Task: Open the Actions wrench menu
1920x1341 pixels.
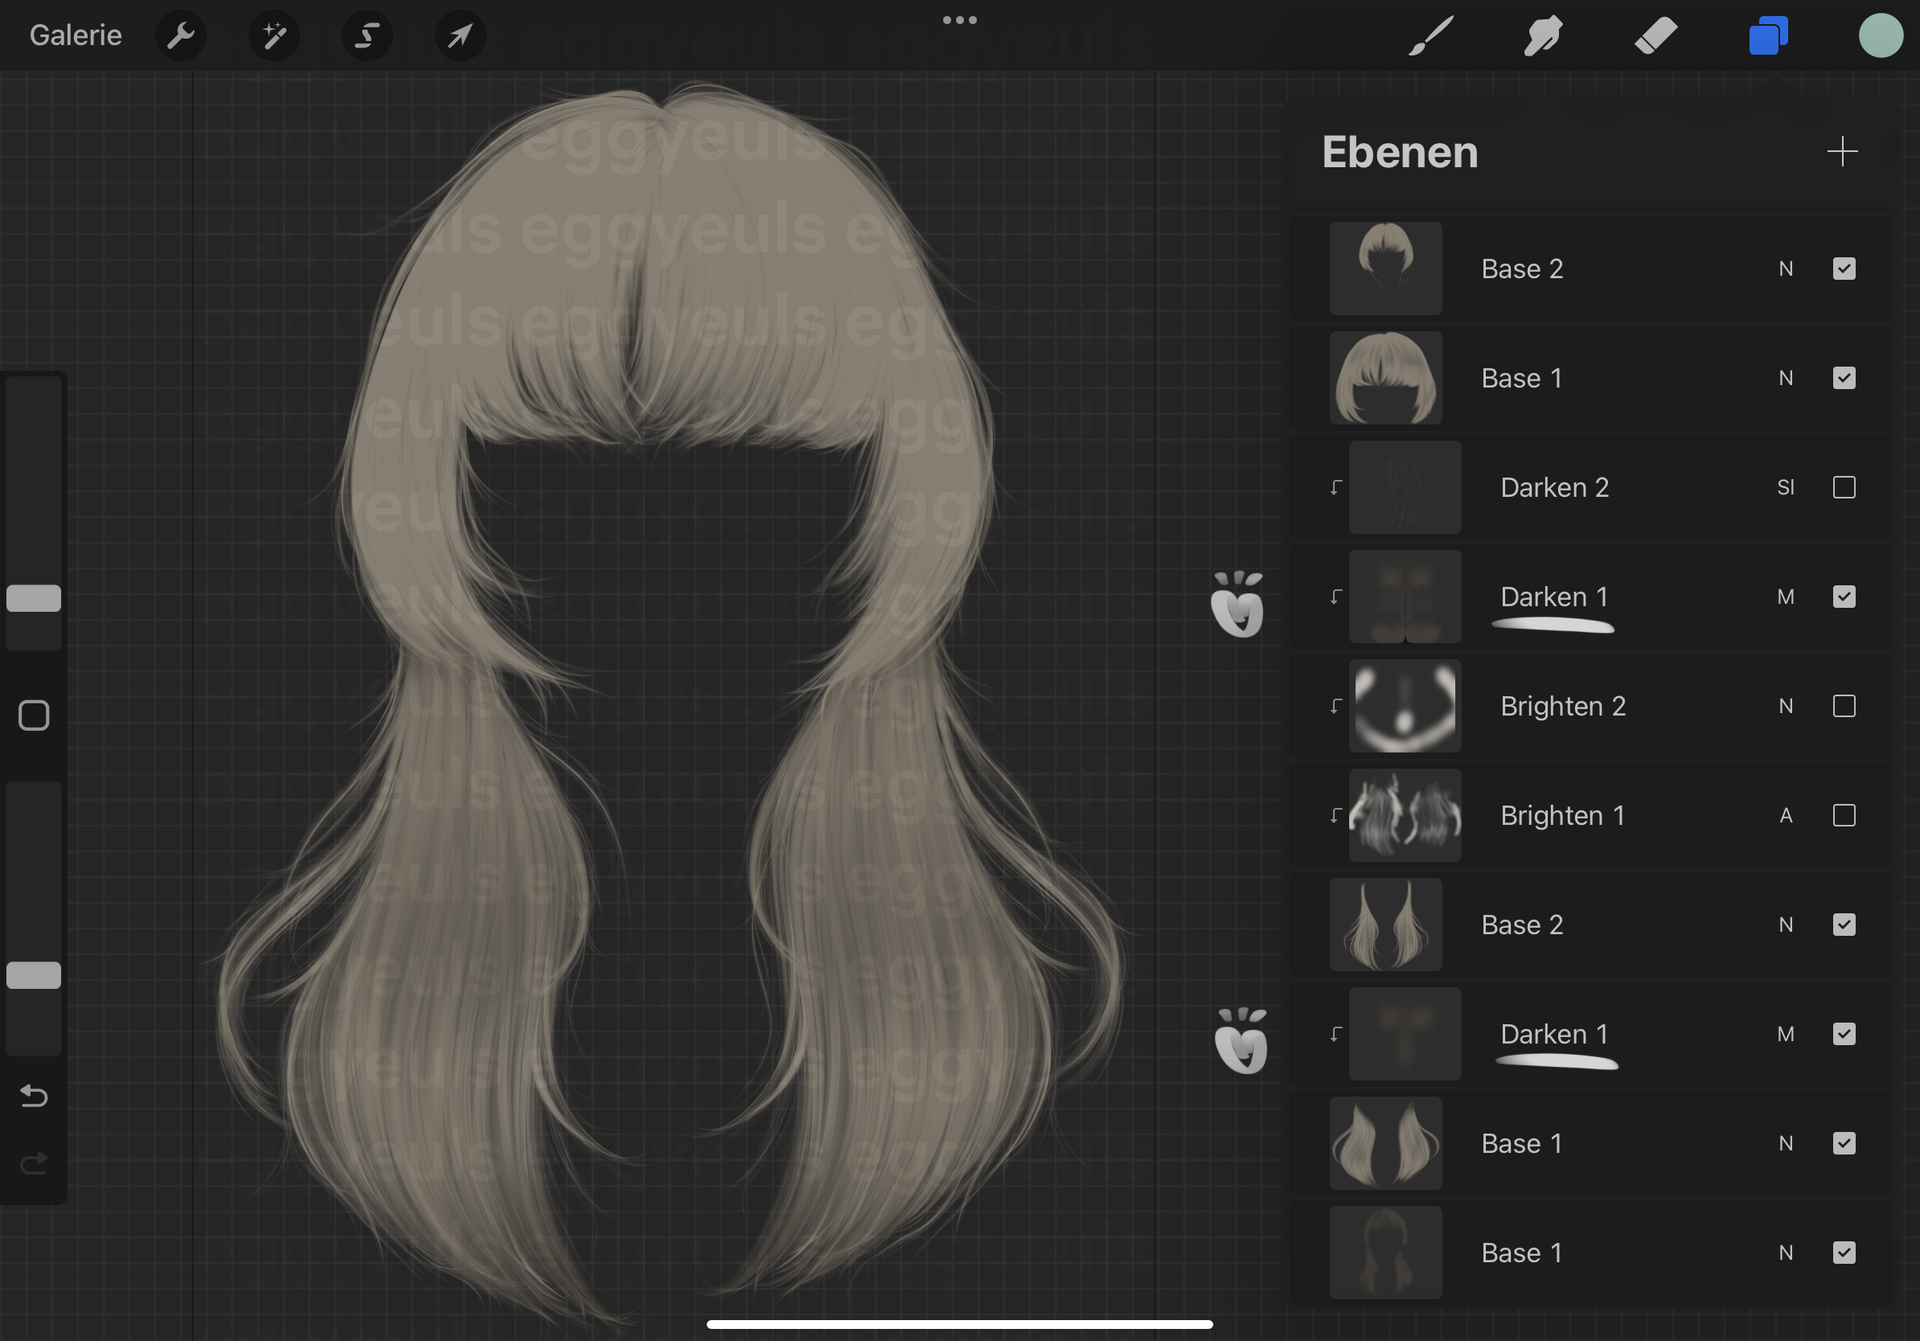Action: tap(181, 36)
